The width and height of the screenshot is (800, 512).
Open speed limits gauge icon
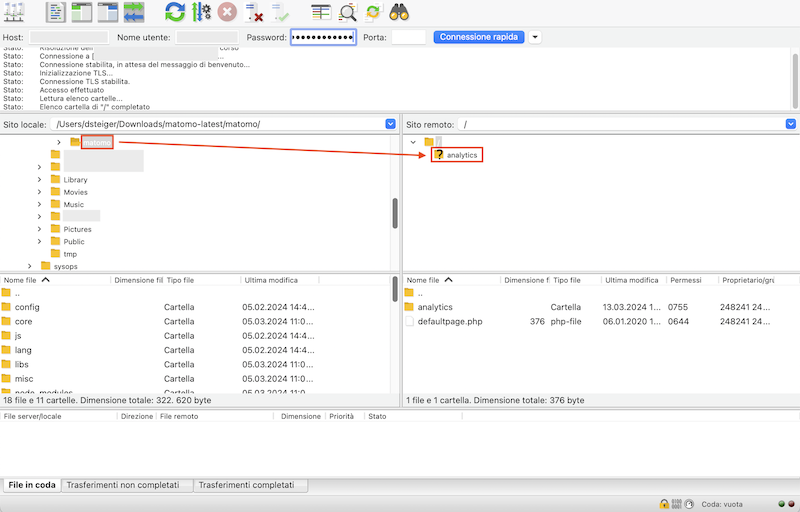689,504
